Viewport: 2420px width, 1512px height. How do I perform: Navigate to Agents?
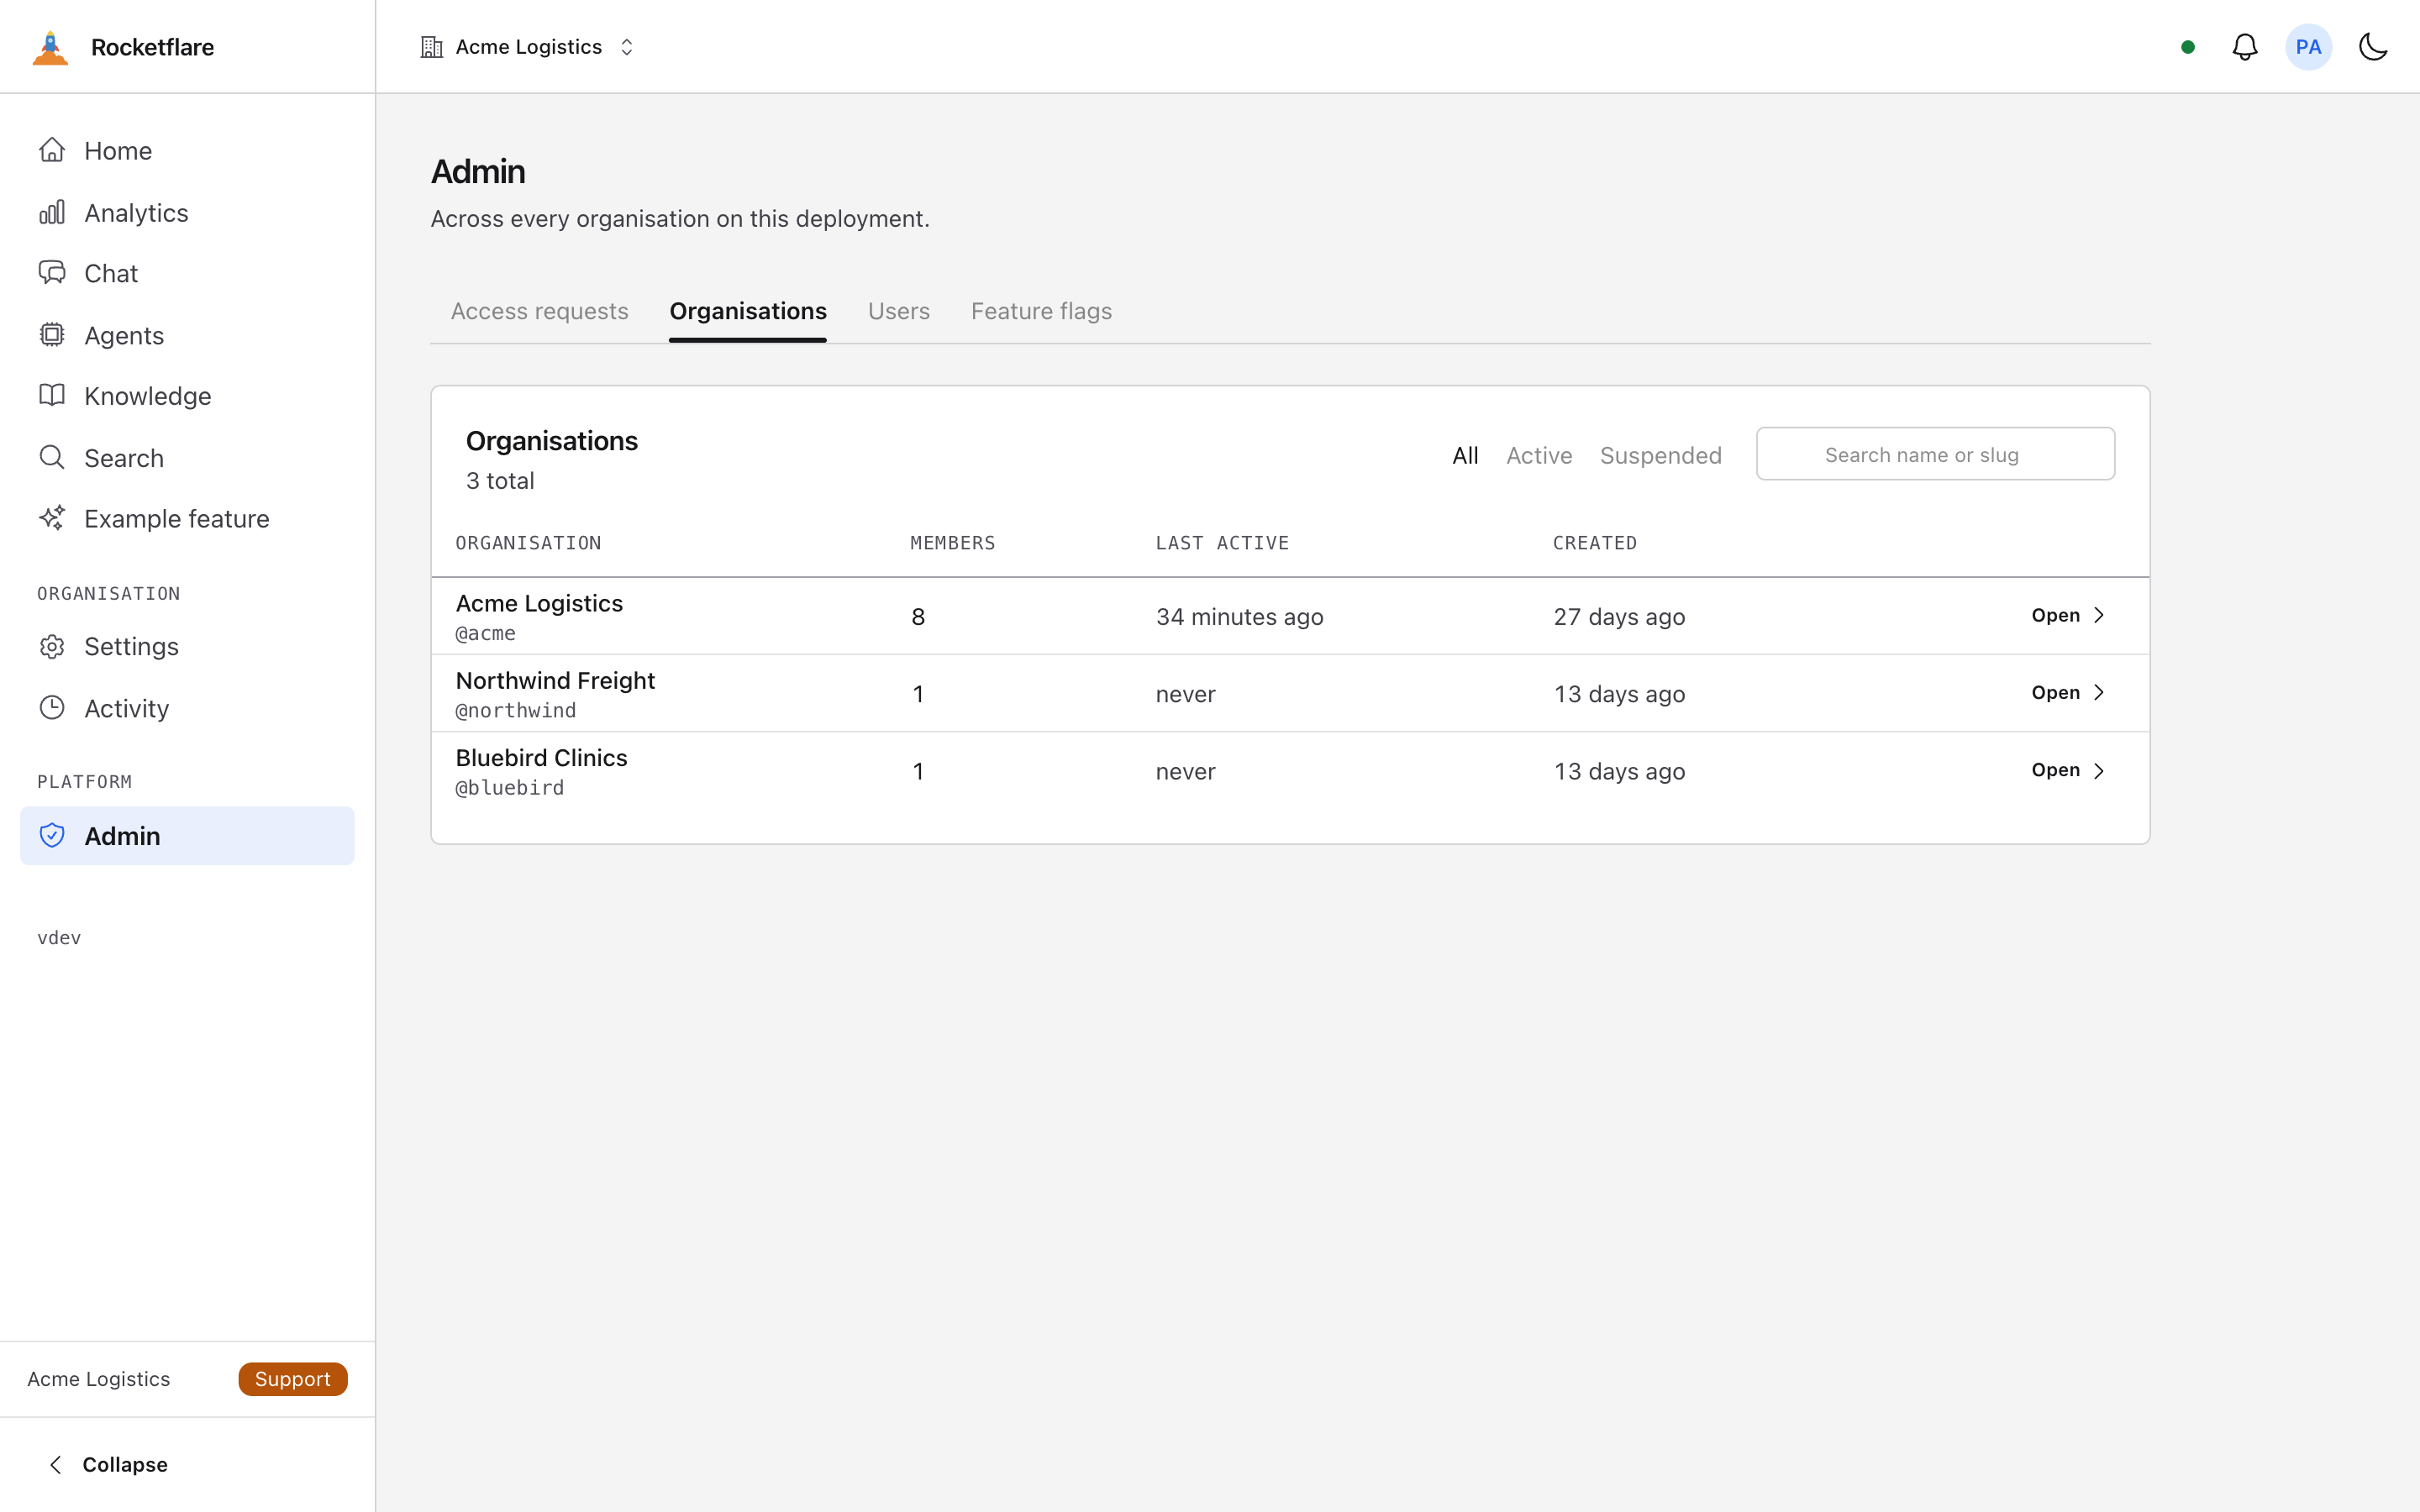click(x=187, y=335)
